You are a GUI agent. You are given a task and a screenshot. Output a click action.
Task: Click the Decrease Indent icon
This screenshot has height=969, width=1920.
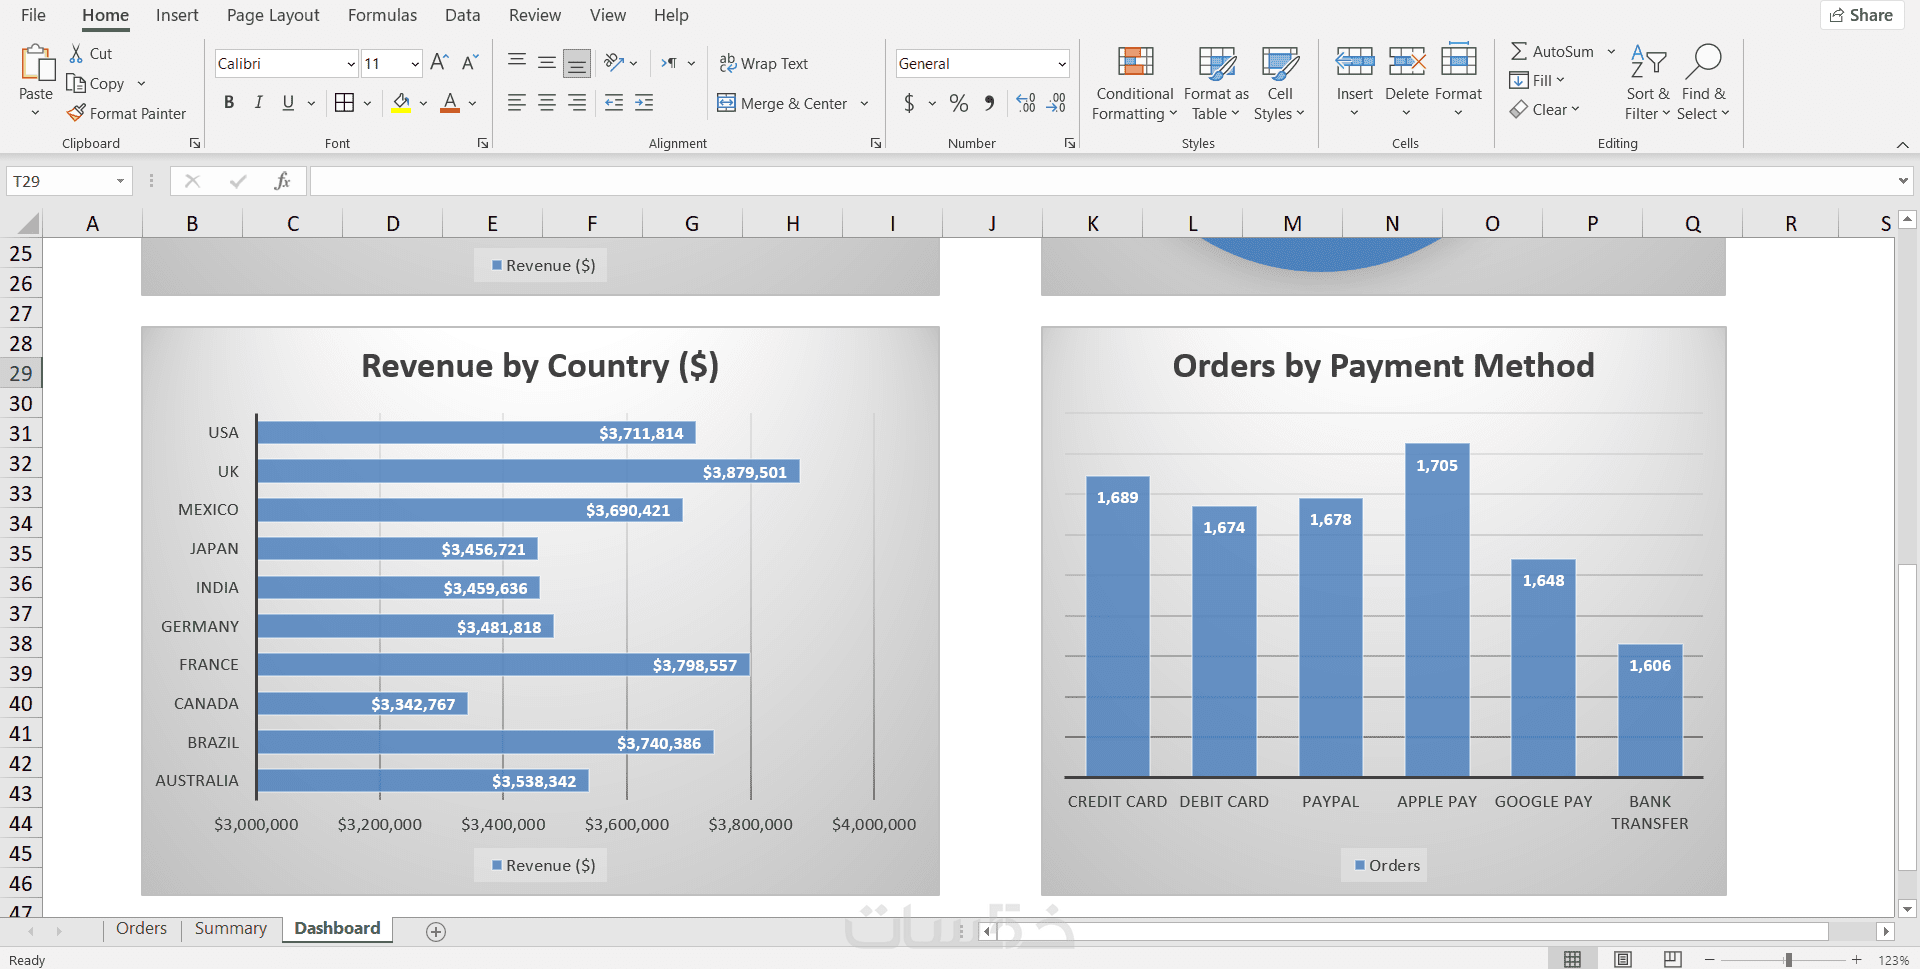(614, 103)
